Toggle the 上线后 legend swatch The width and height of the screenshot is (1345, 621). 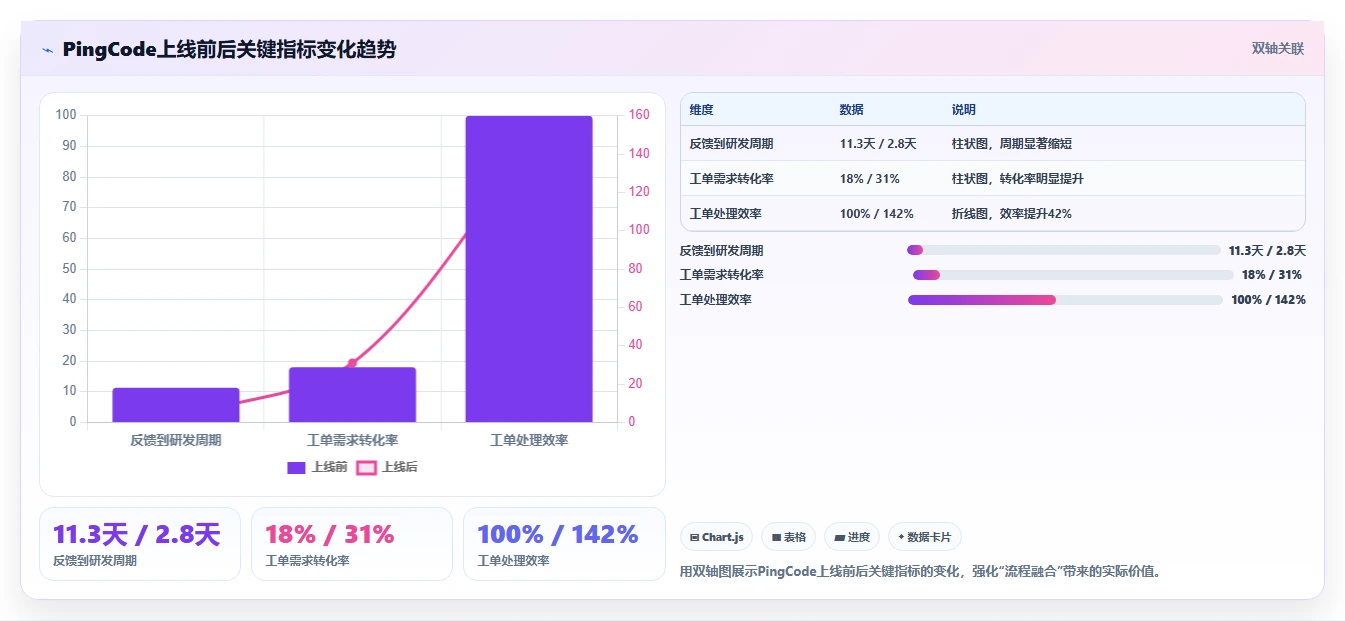click(367, 467)
